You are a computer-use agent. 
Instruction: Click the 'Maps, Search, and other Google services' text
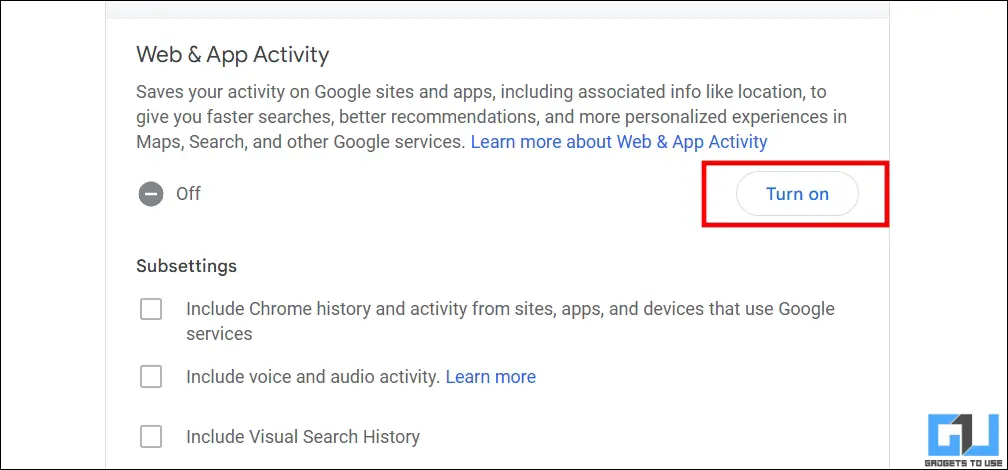coord(300,142)
